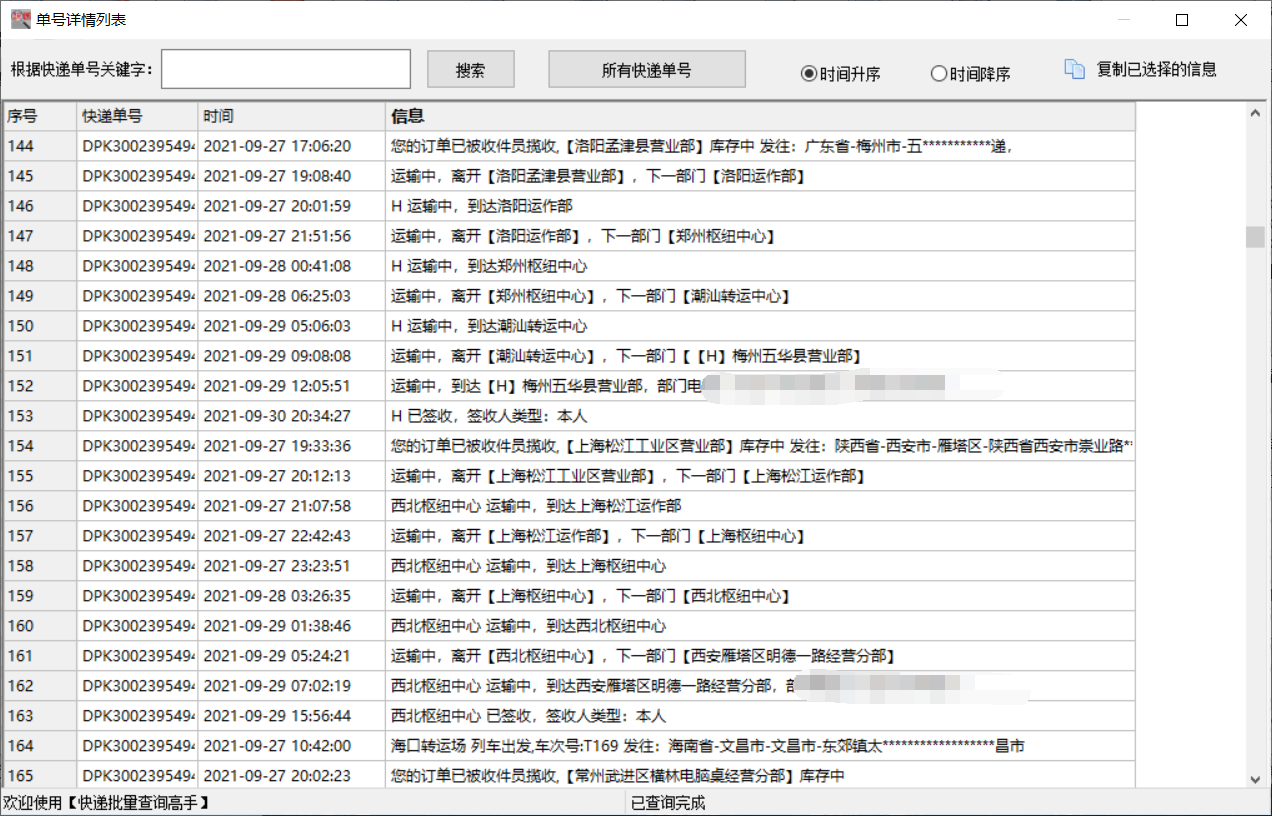Click info mentioning 西安雁塔区明德一路经营分部 下一部门

(761, 656)
